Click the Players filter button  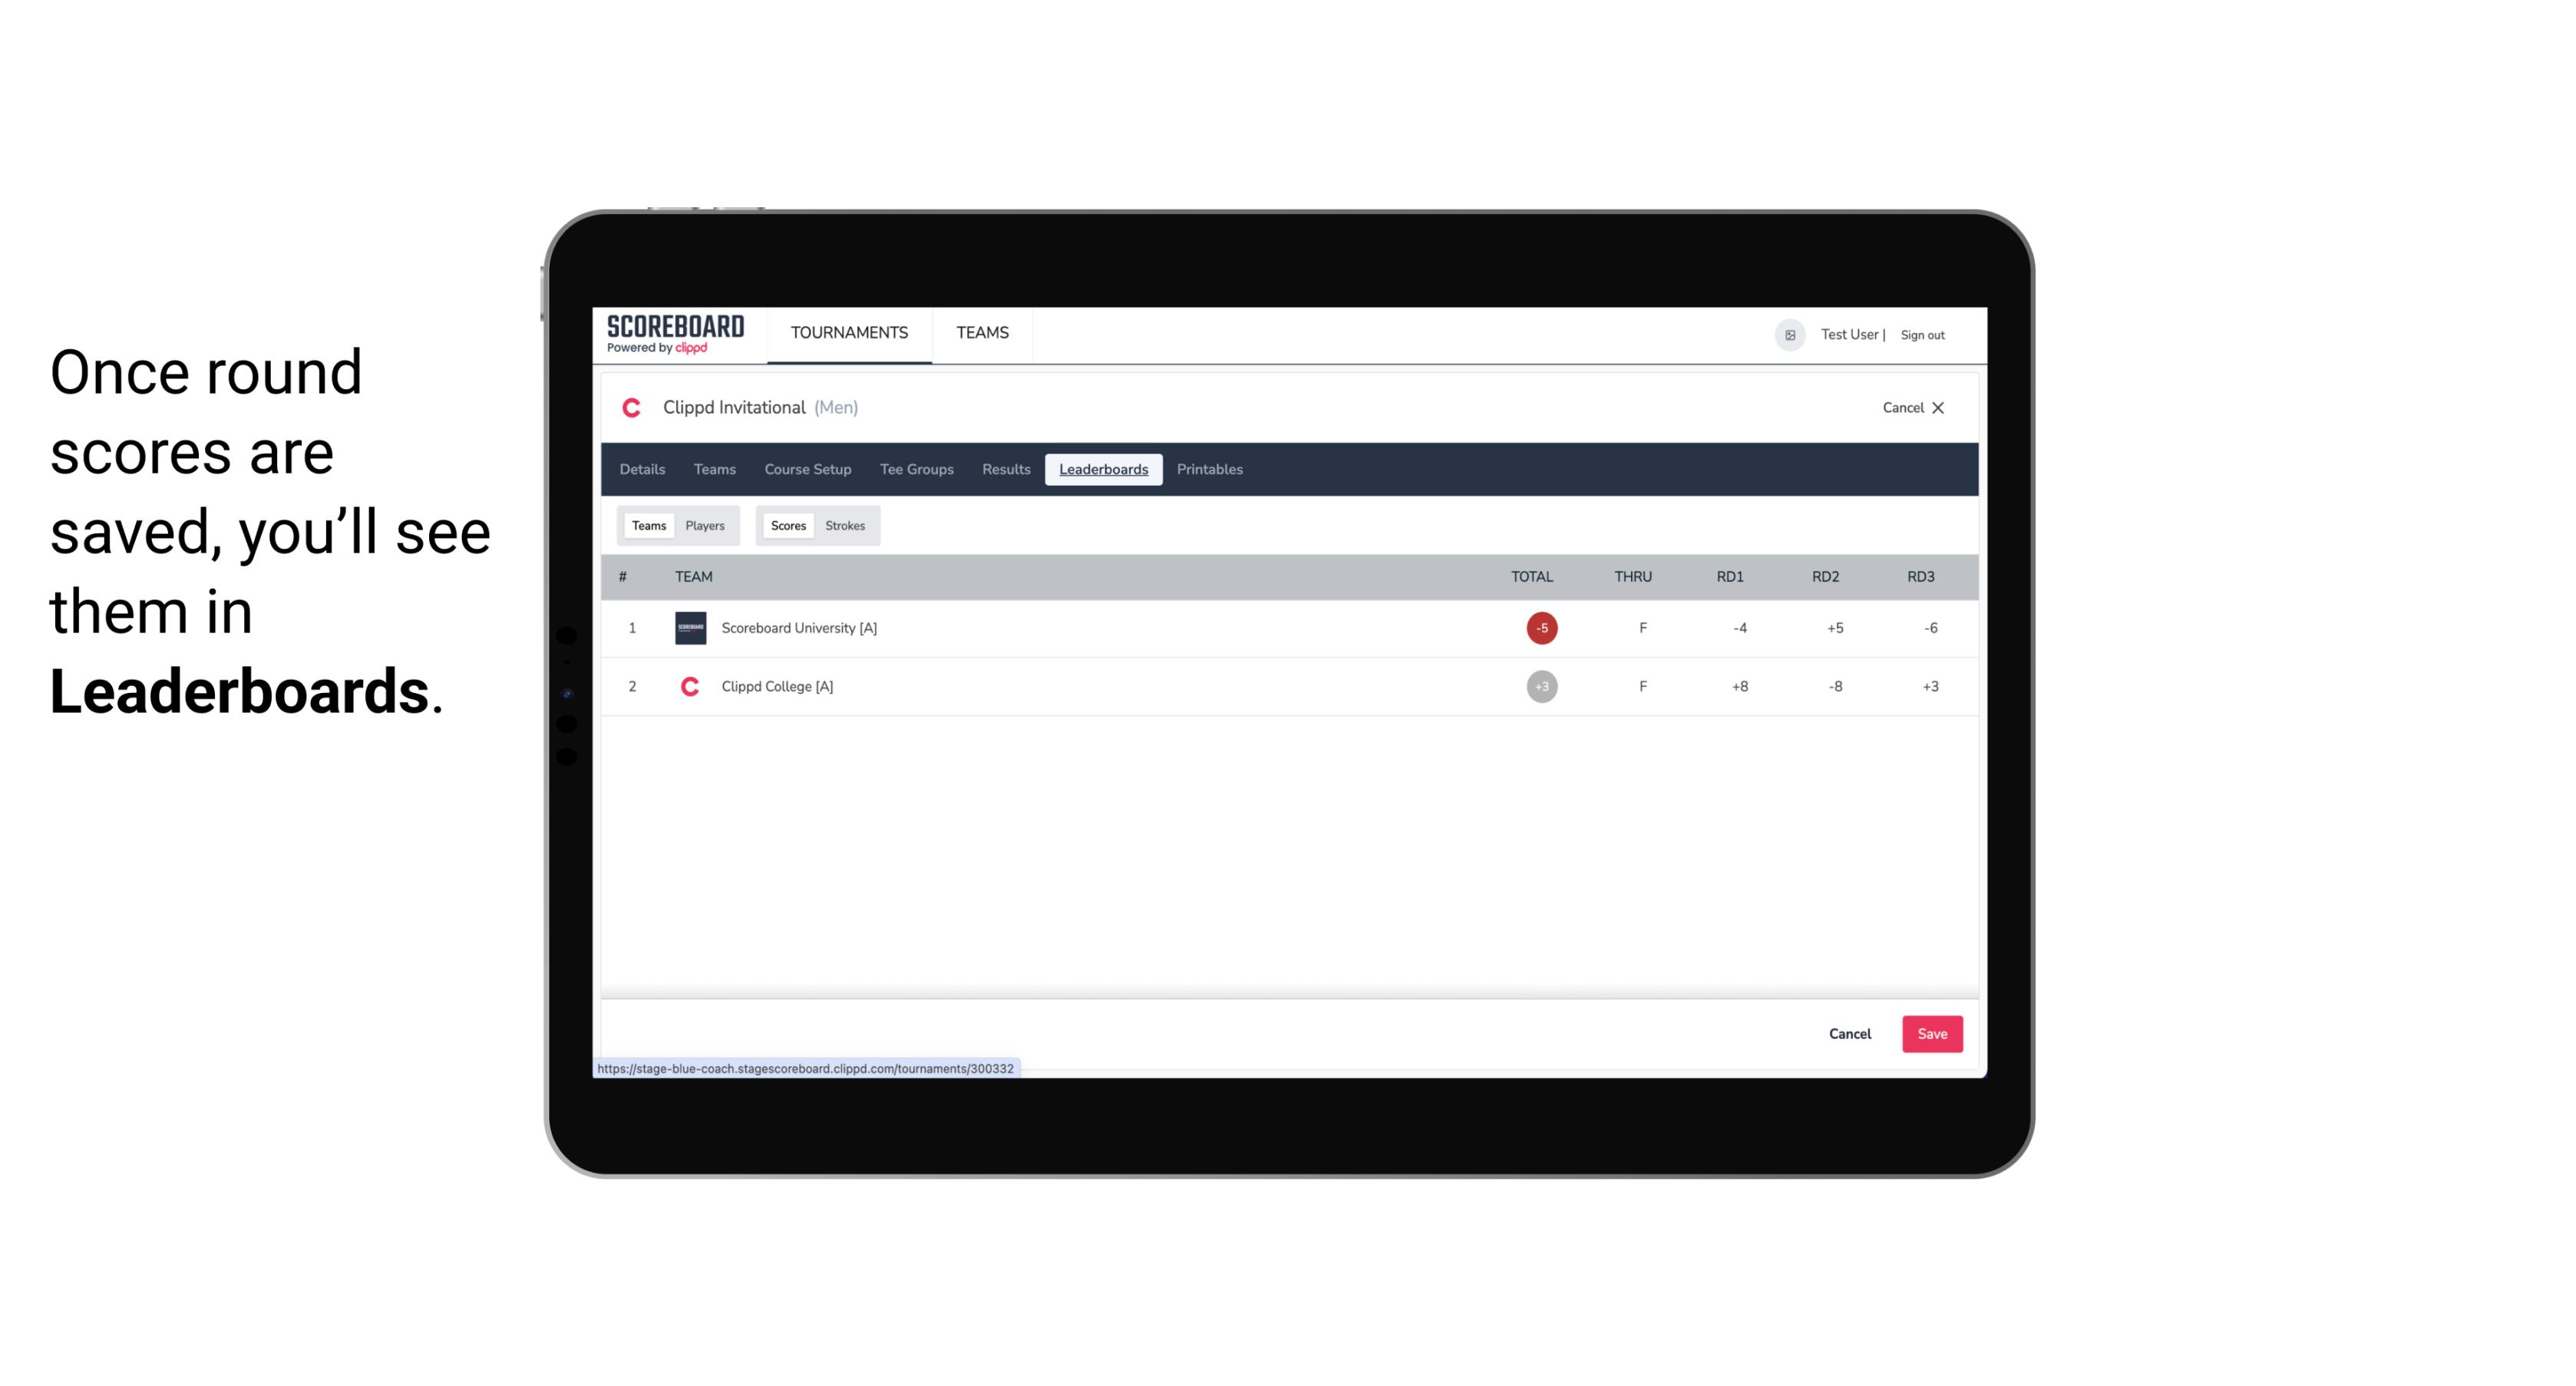[x=705, y=526]
